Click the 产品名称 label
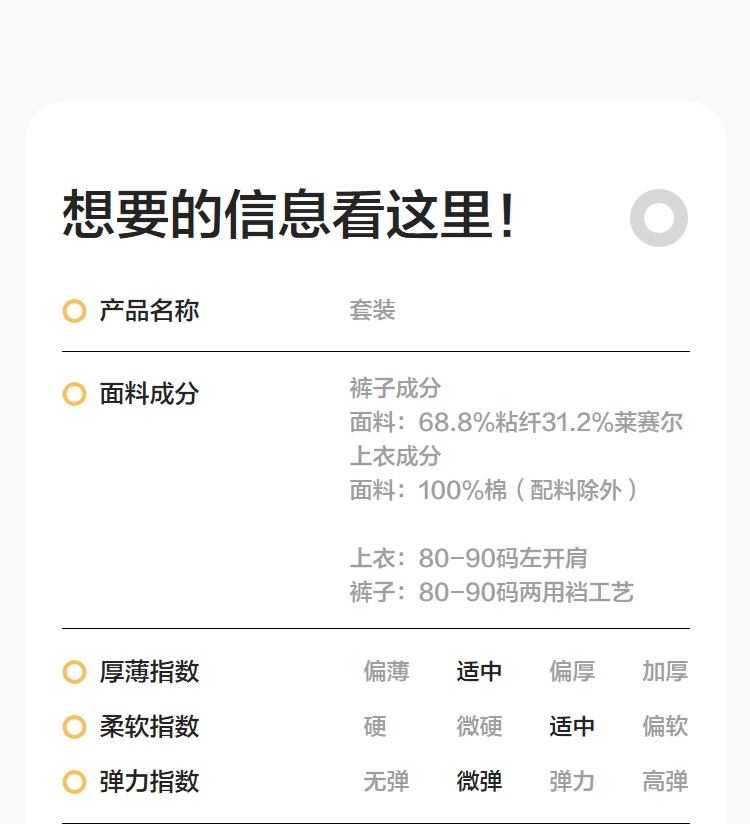The width and height of the screenshot is (750, 824). click(149, 311)
